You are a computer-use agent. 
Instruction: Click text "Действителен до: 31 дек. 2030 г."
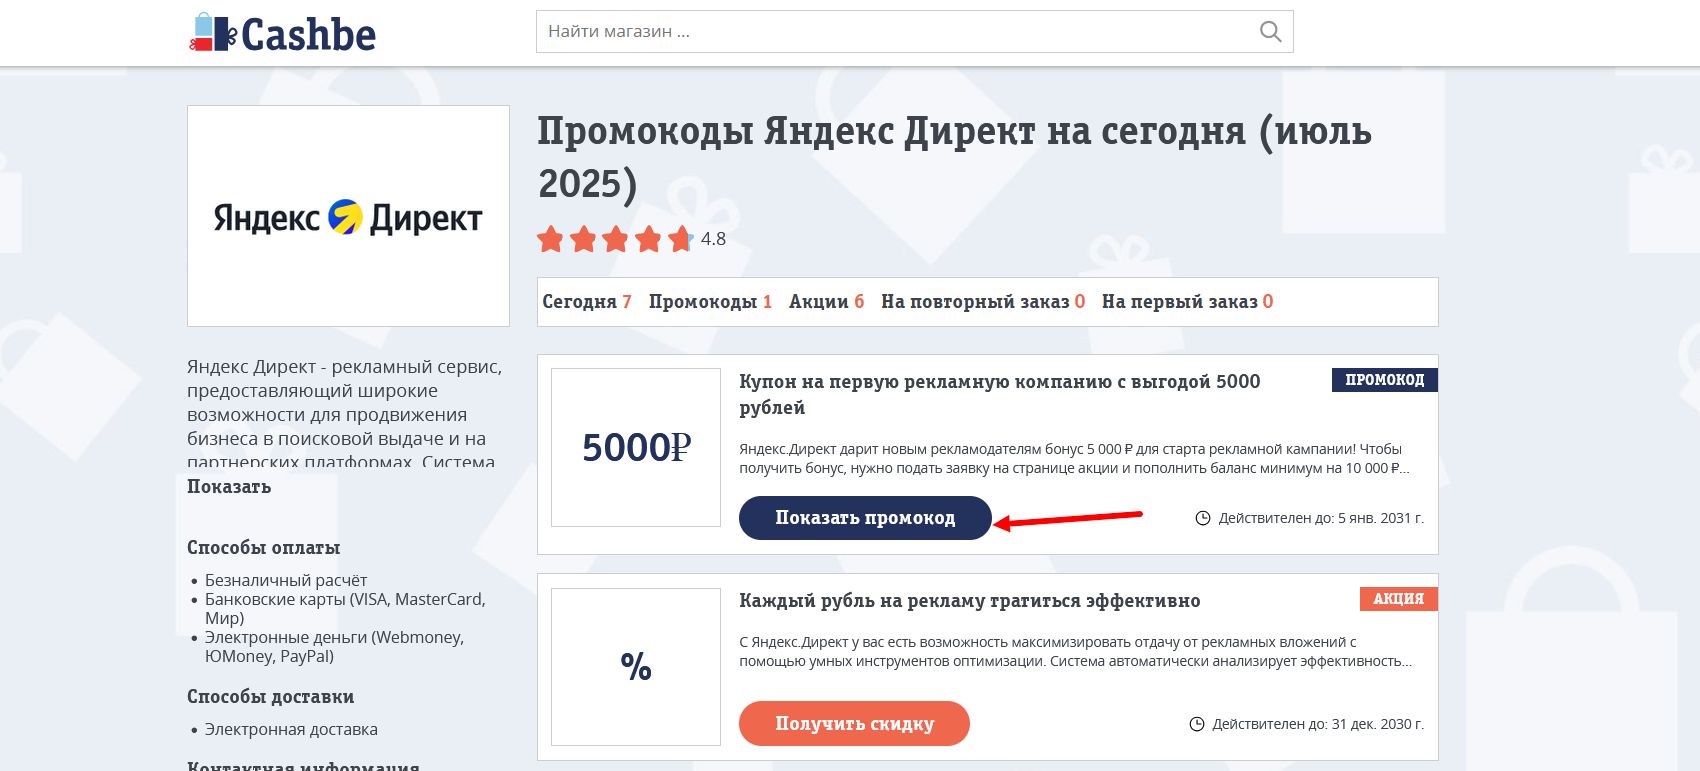1318,724
